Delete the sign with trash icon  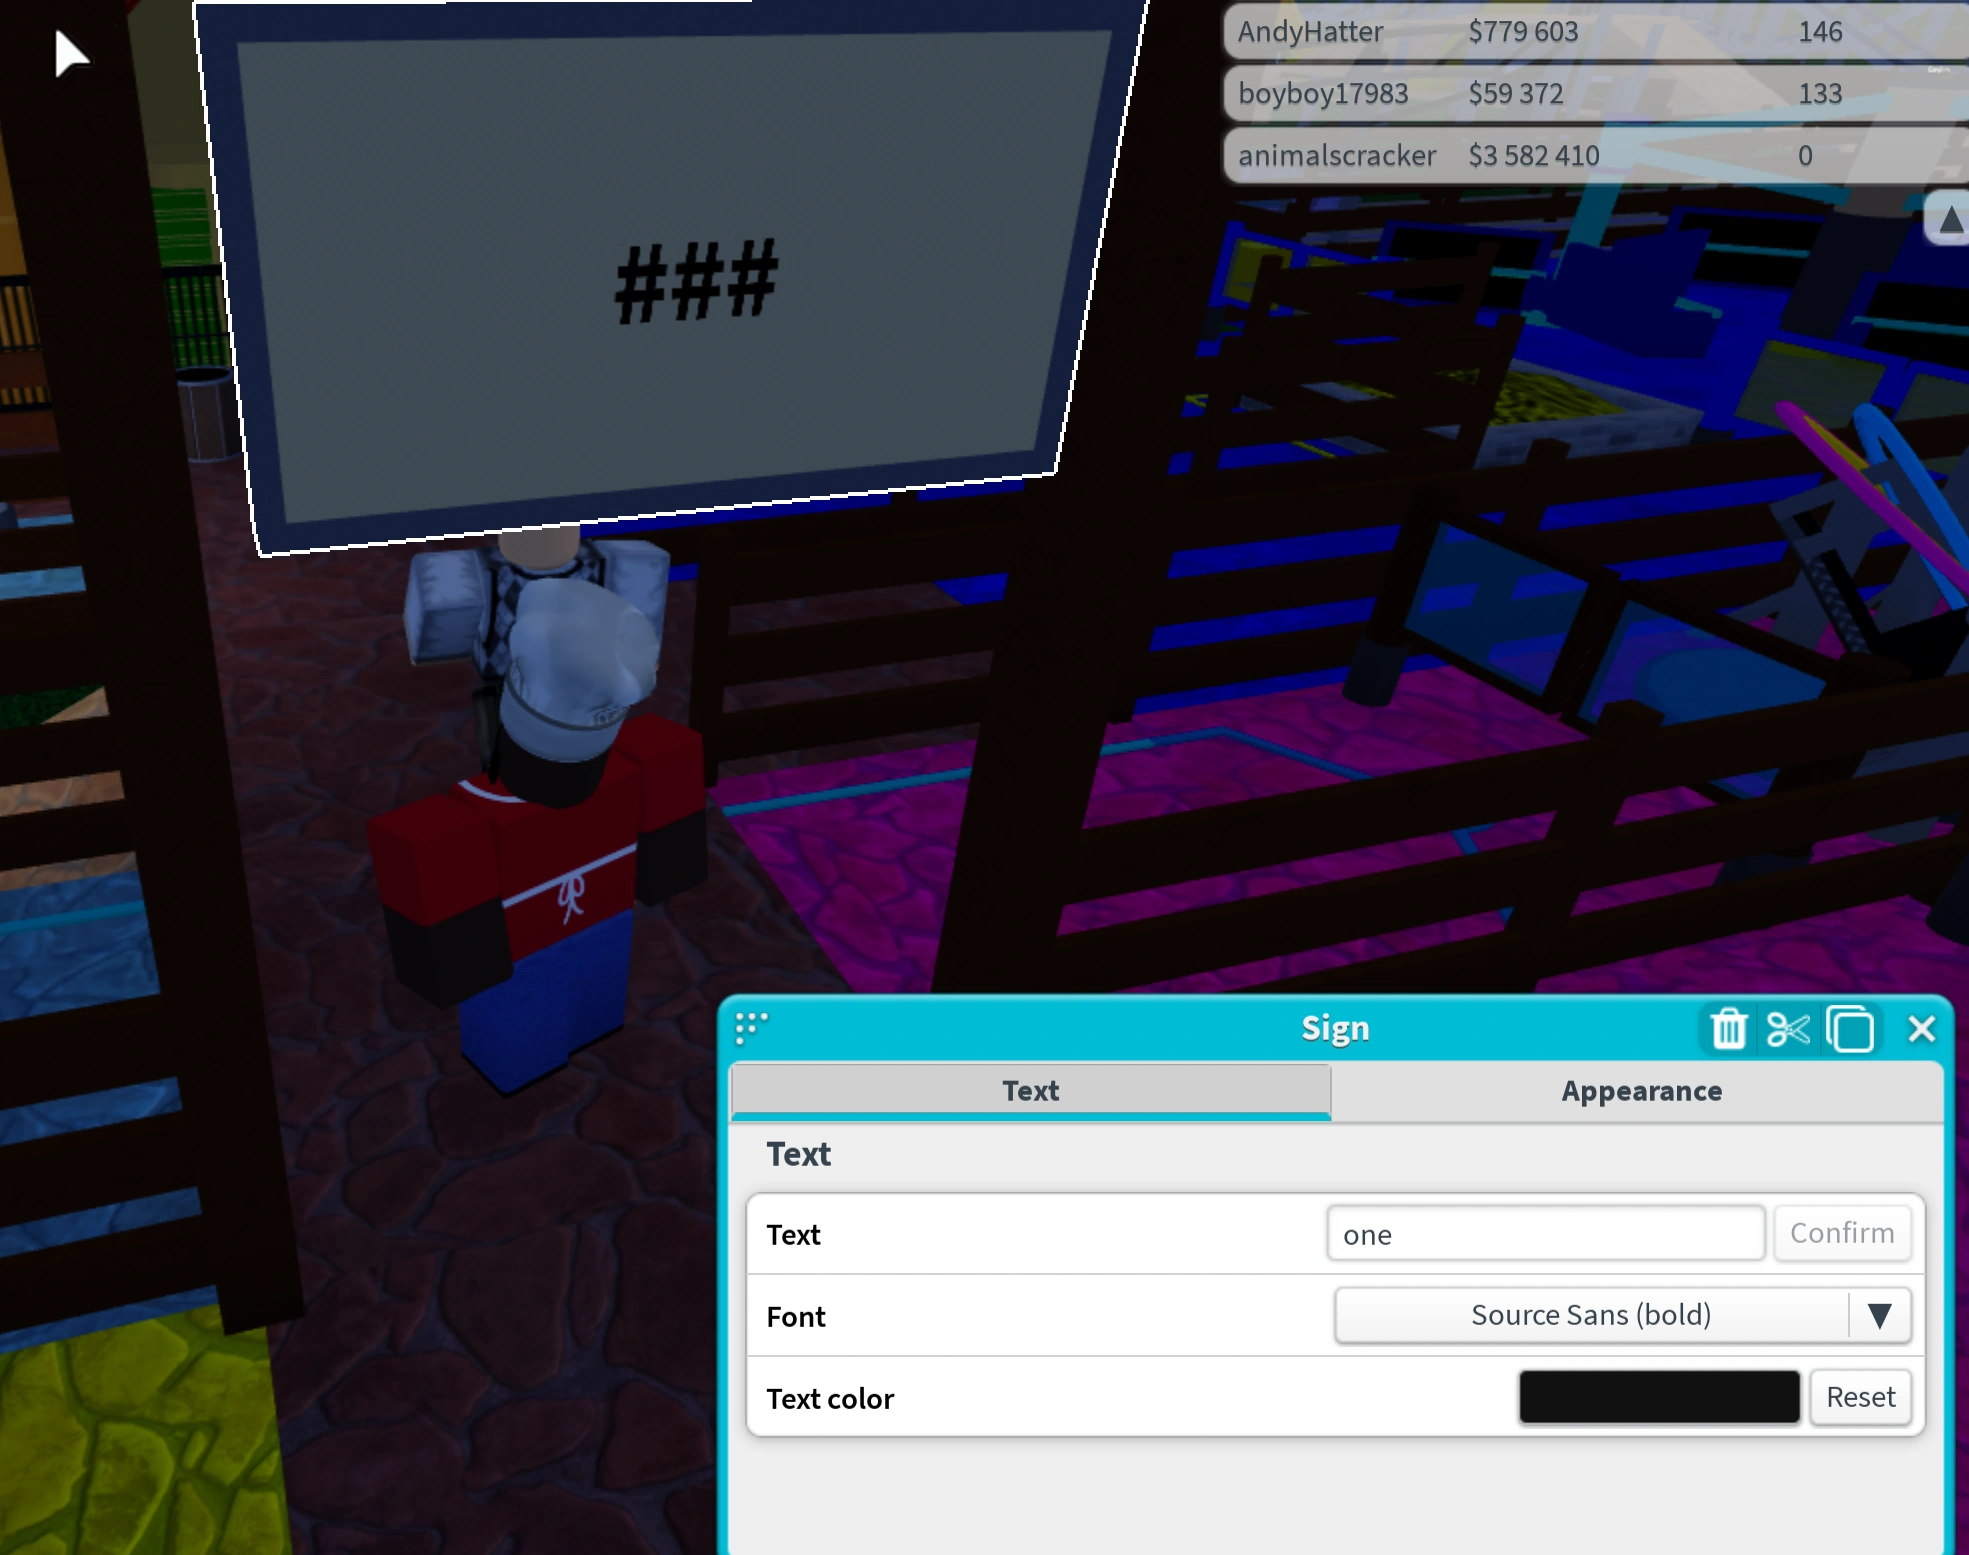[x=1728, y=1029]
